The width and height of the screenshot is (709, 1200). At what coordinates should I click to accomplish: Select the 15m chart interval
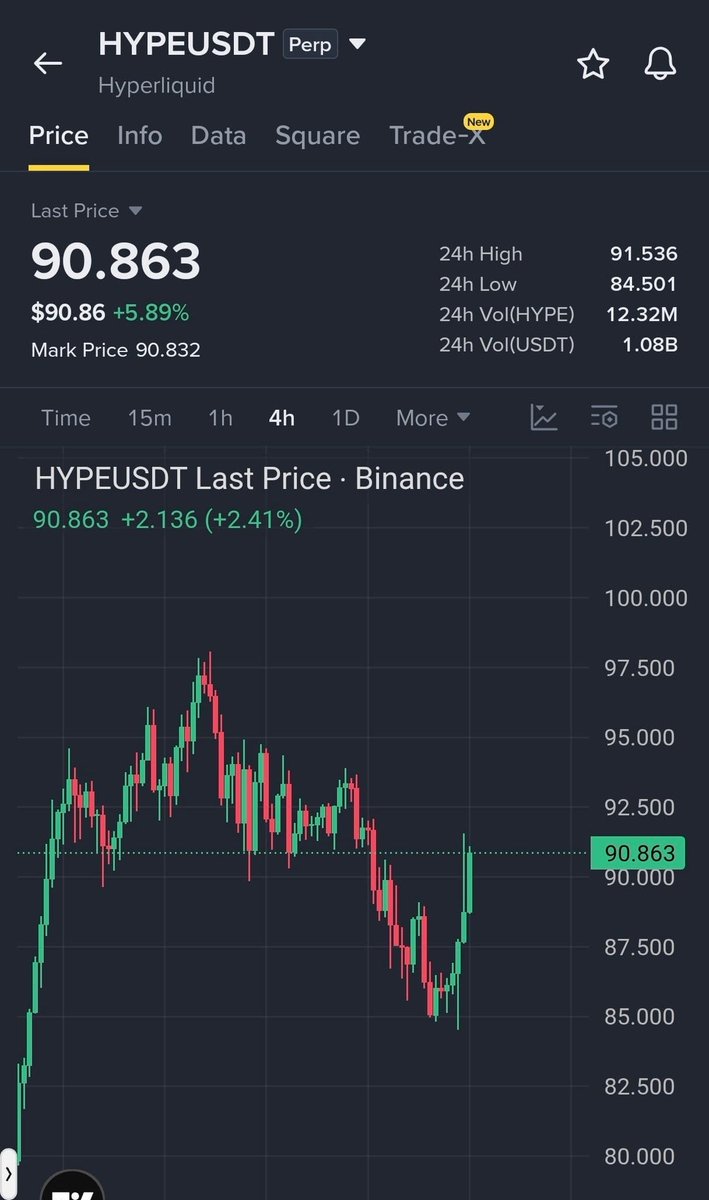tap(149, 418)
